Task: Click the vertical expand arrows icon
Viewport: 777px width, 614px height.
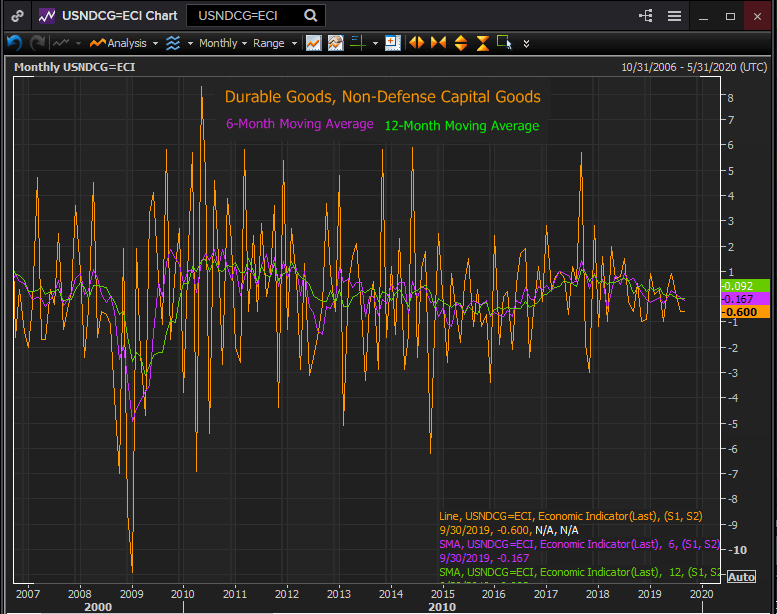Action: point(460,43)
